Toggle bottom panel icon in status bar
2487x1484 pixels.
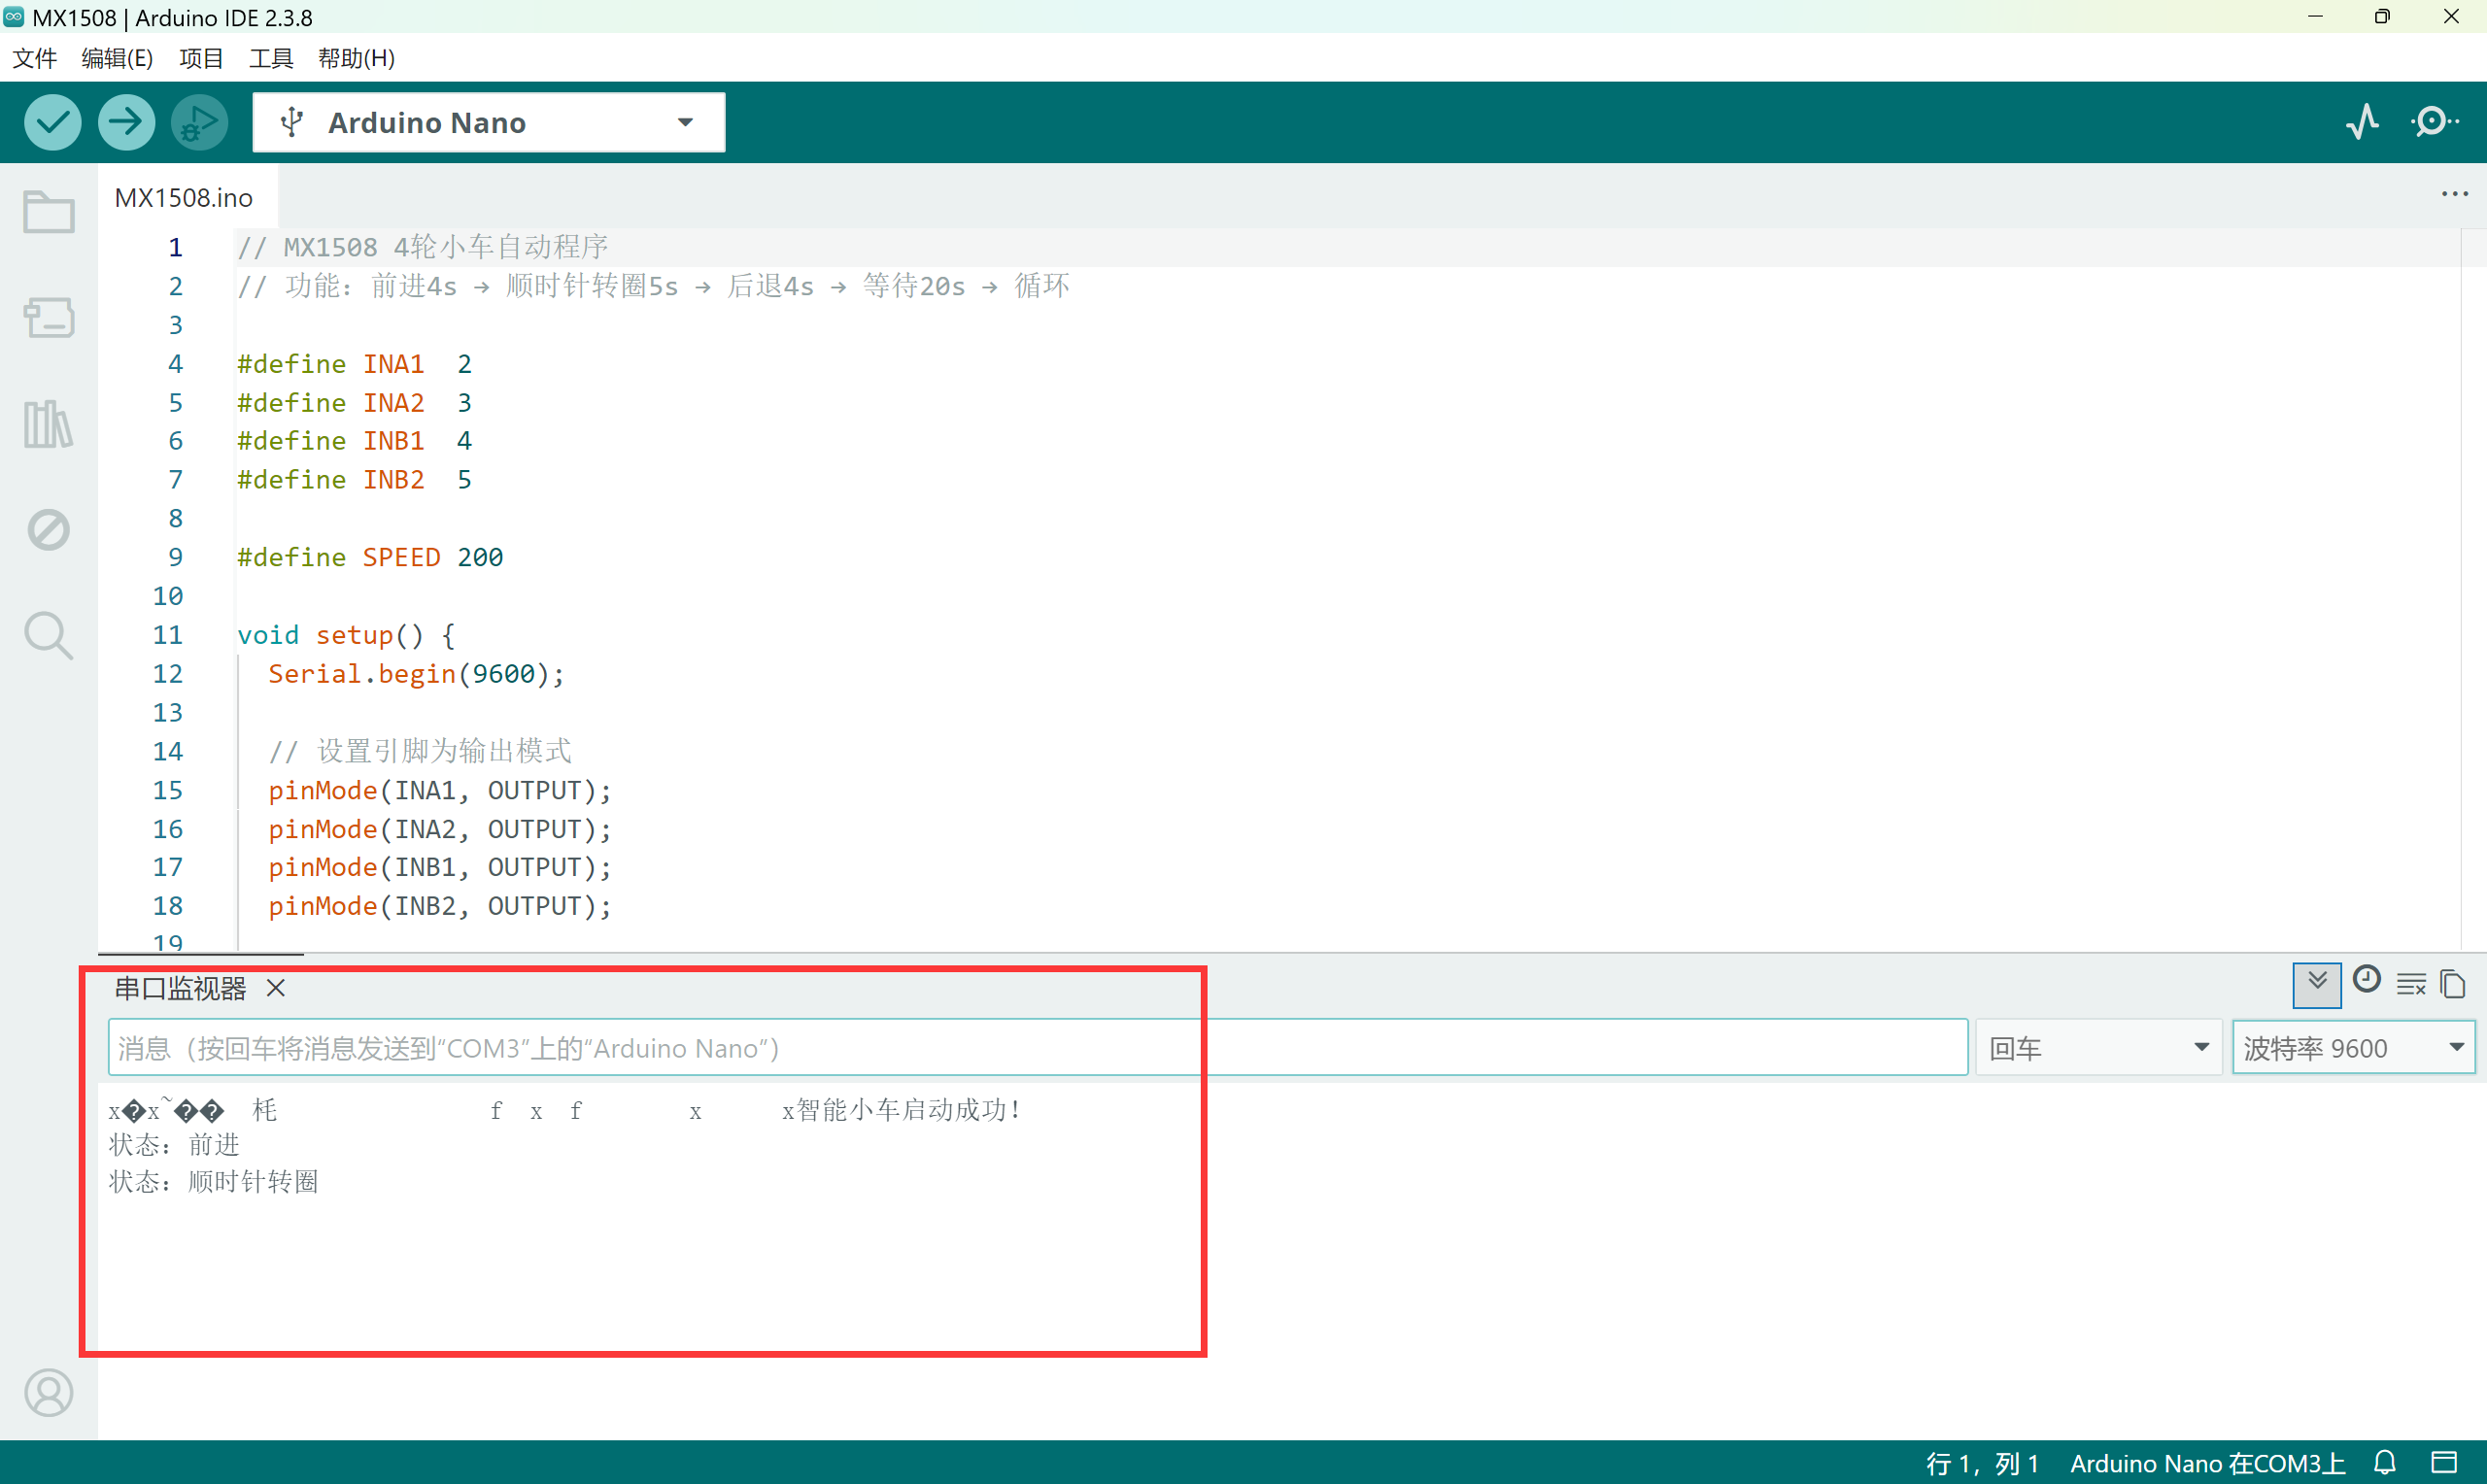(2444, 1462)
